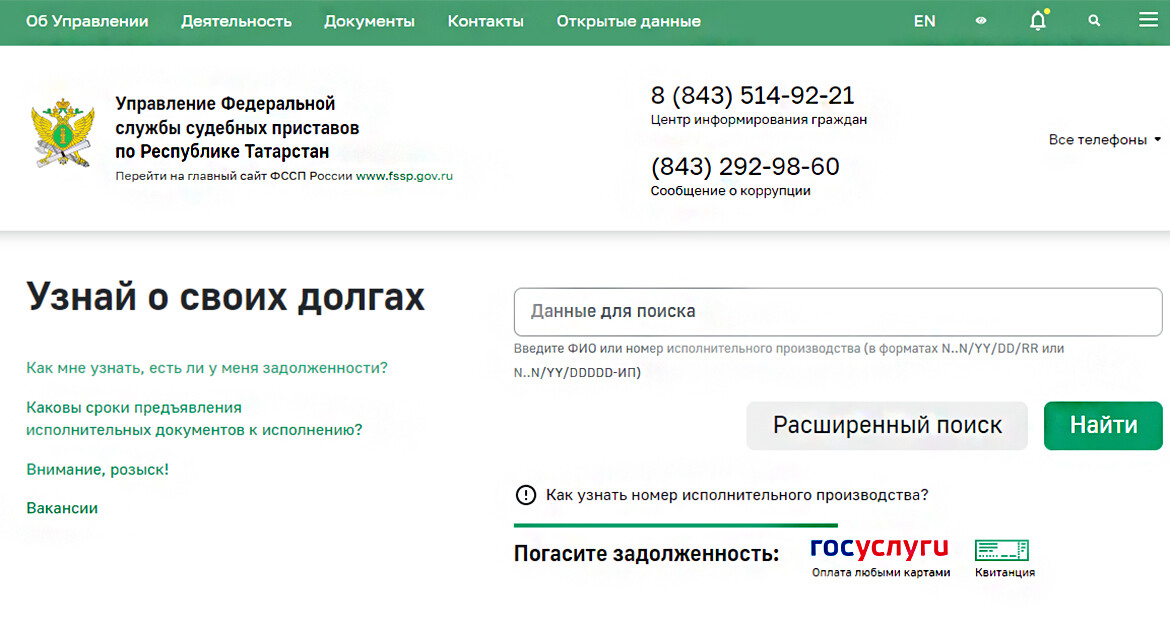Screen dimensions: 1170x618
Task: Switch language to EN
Action: click(924, 21)
